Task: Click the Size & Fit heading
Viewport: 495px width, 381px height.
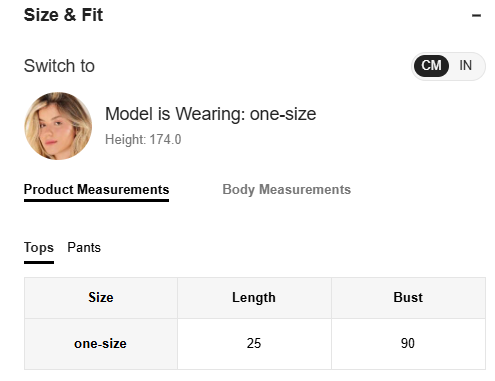Action: tap(63, 15)
